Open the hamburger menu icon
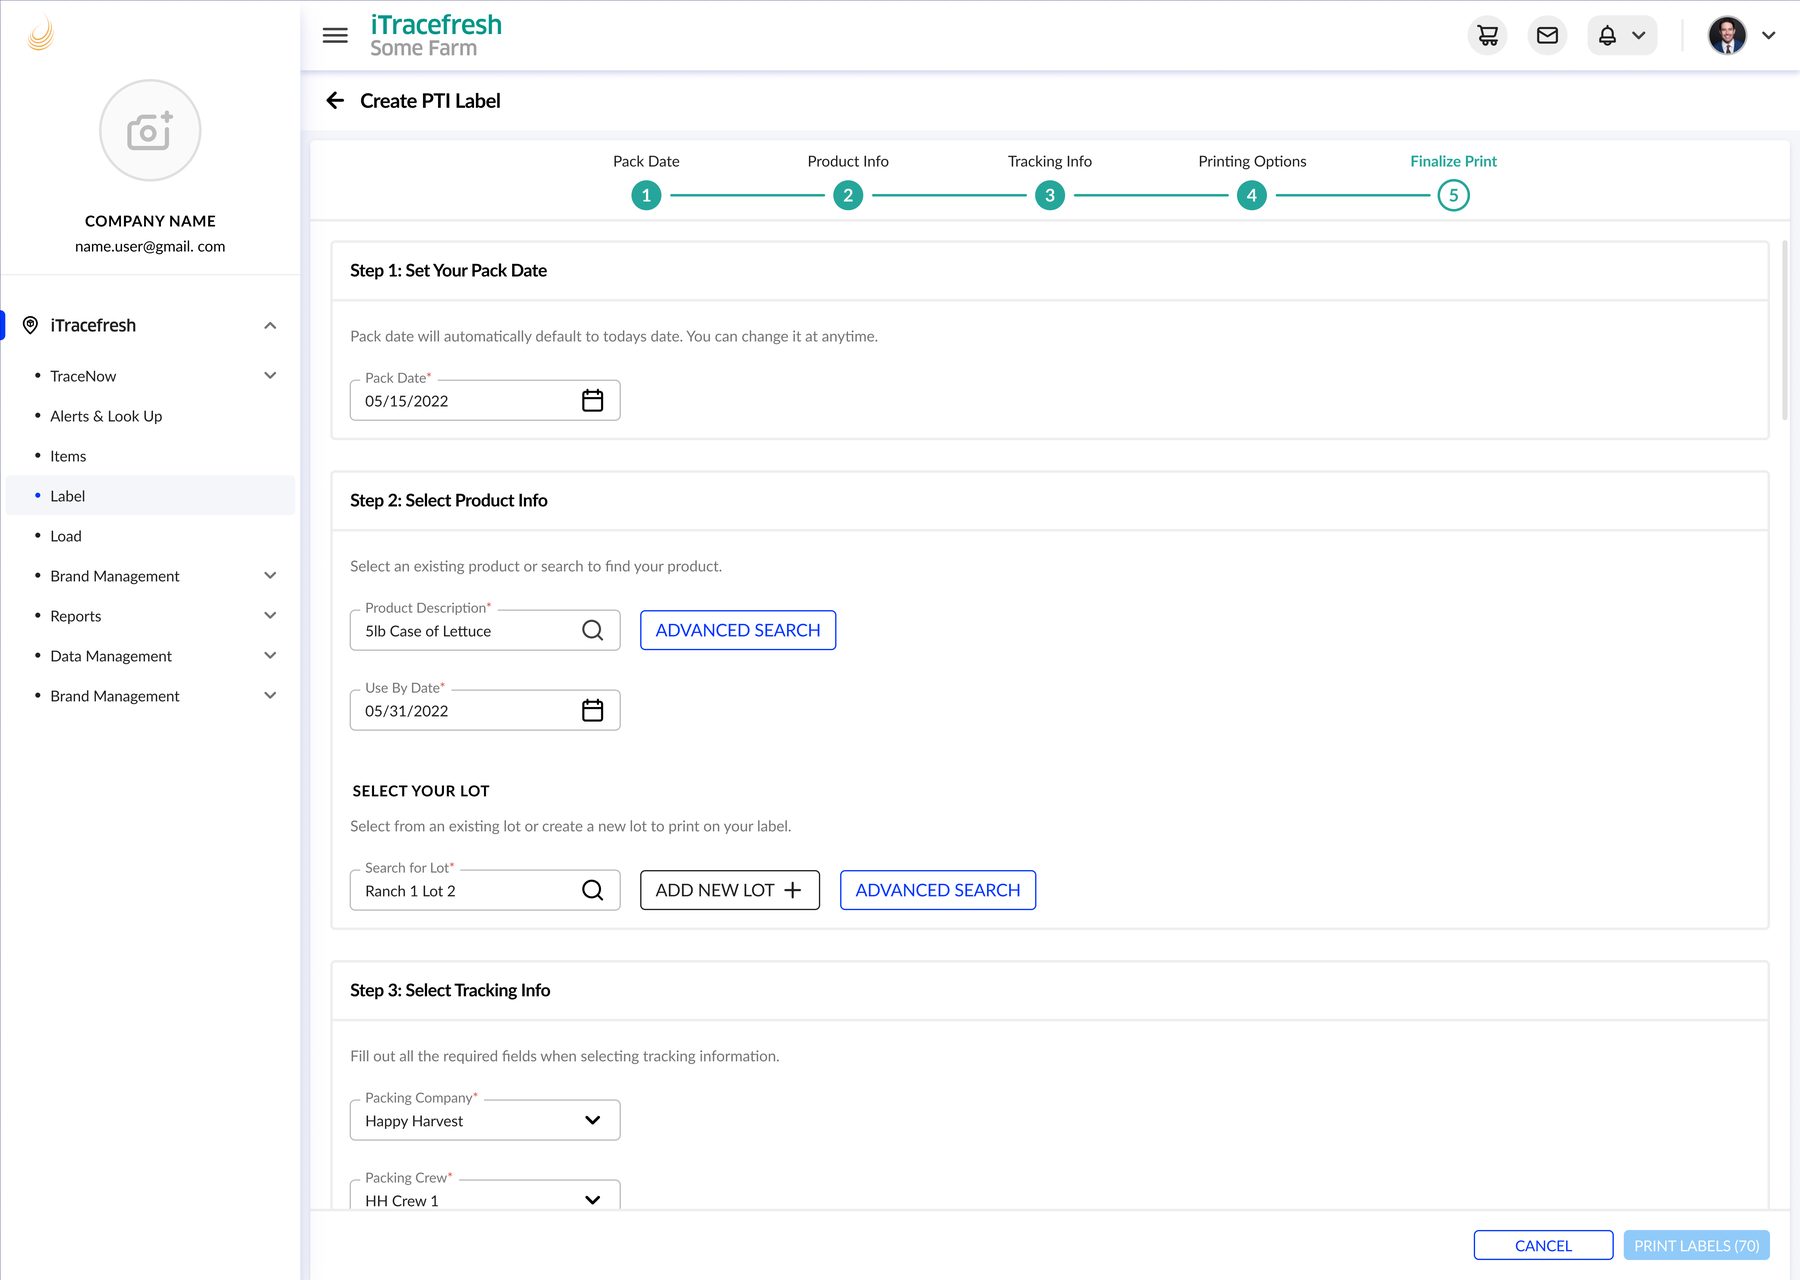The width and height of the screenshot is (1800, 1280). [x=335, y=36]
